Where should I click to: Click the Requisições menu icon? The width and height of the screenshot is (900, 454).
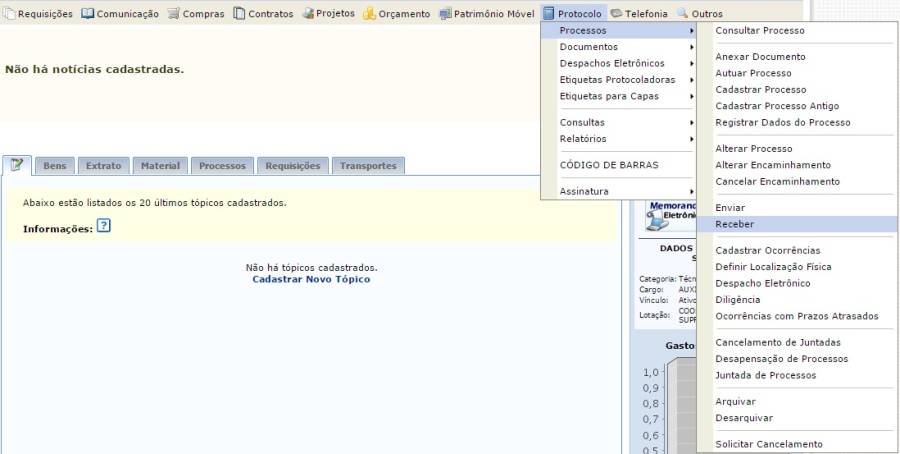pyautogui.click(x=9, y=14)
